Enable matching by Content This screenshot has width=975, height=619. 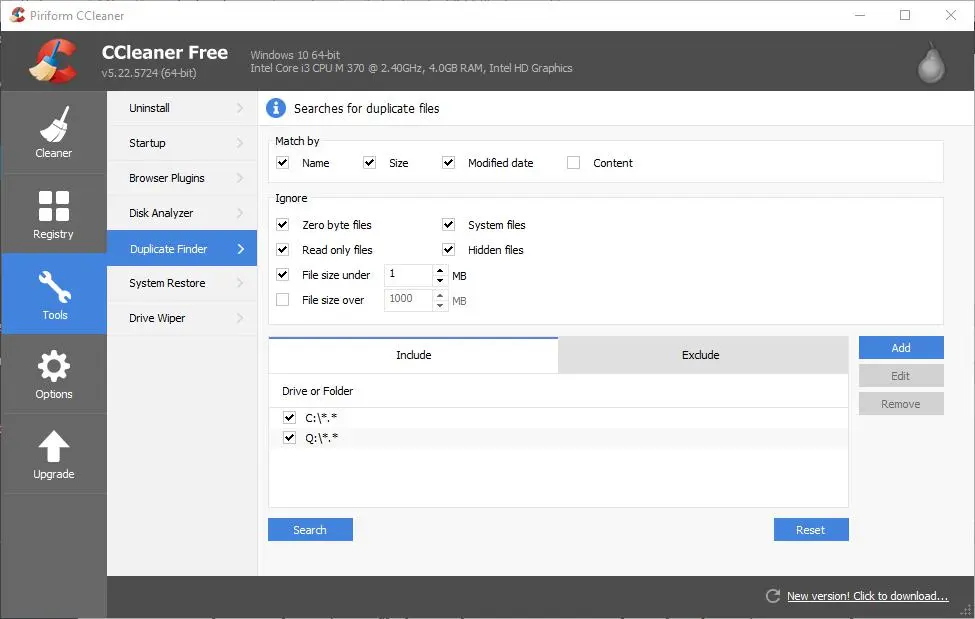click(x=573, y=162)
